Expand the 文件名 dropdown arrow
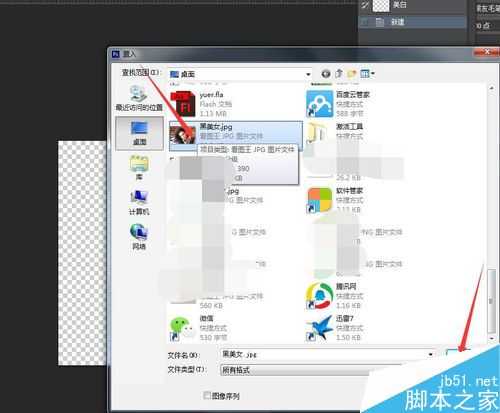Screen dimensions: 500x413 [431, 354]
